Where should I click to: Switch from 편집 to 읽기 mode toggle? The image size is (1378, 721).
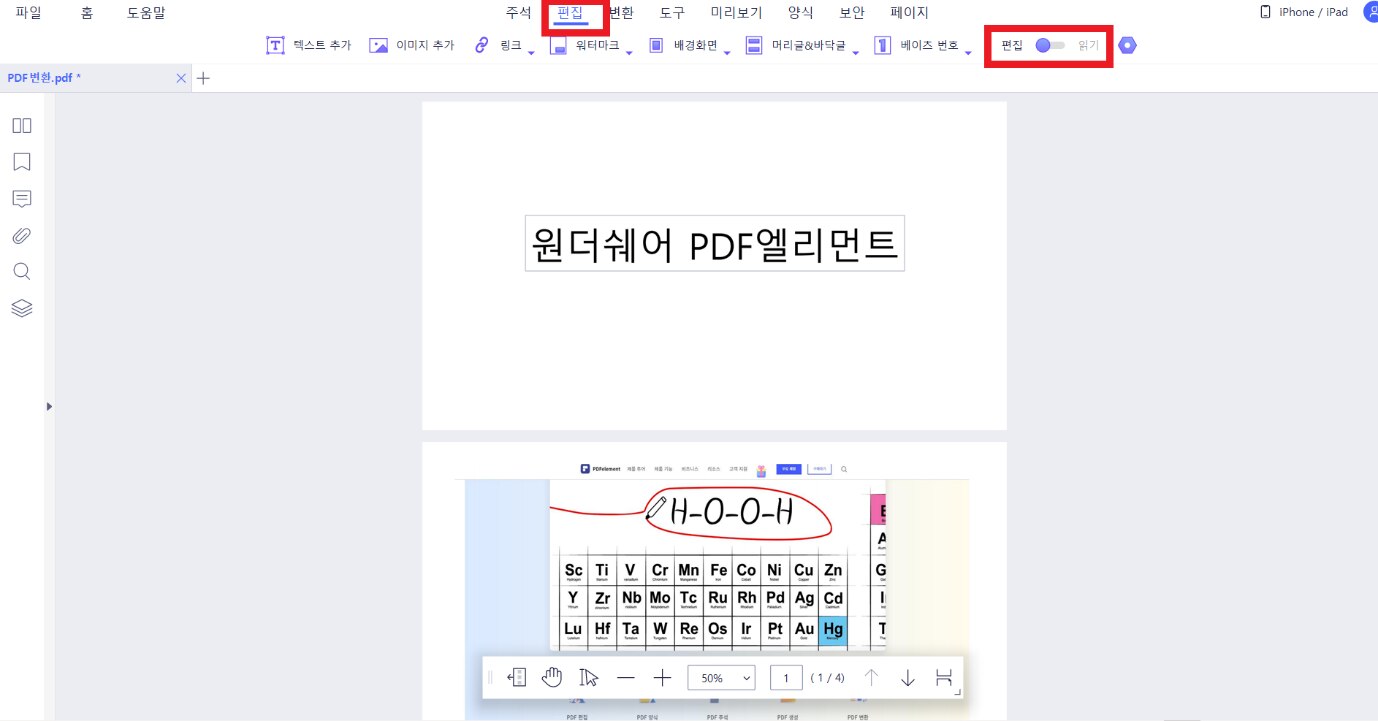click(x=1048, y=45)
